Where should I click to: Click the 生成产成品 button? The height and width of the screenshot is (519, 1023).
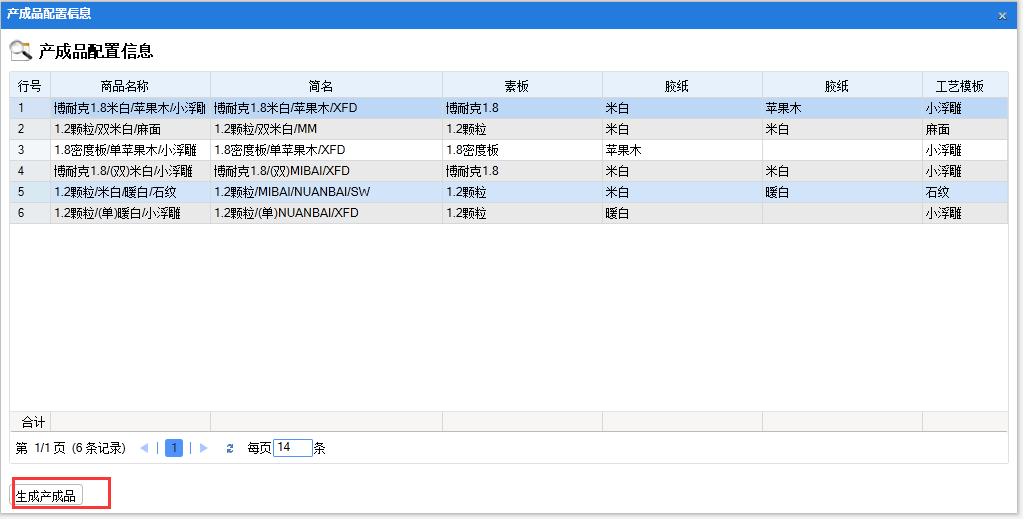click(x=47, y=495)
